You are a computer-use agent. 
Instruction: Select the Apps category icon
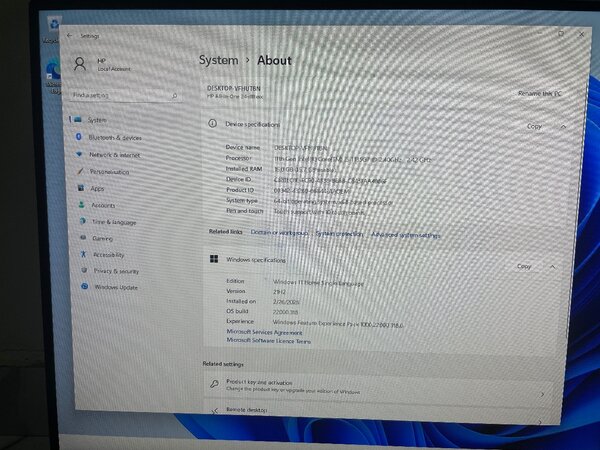click(x=79, y=188)
